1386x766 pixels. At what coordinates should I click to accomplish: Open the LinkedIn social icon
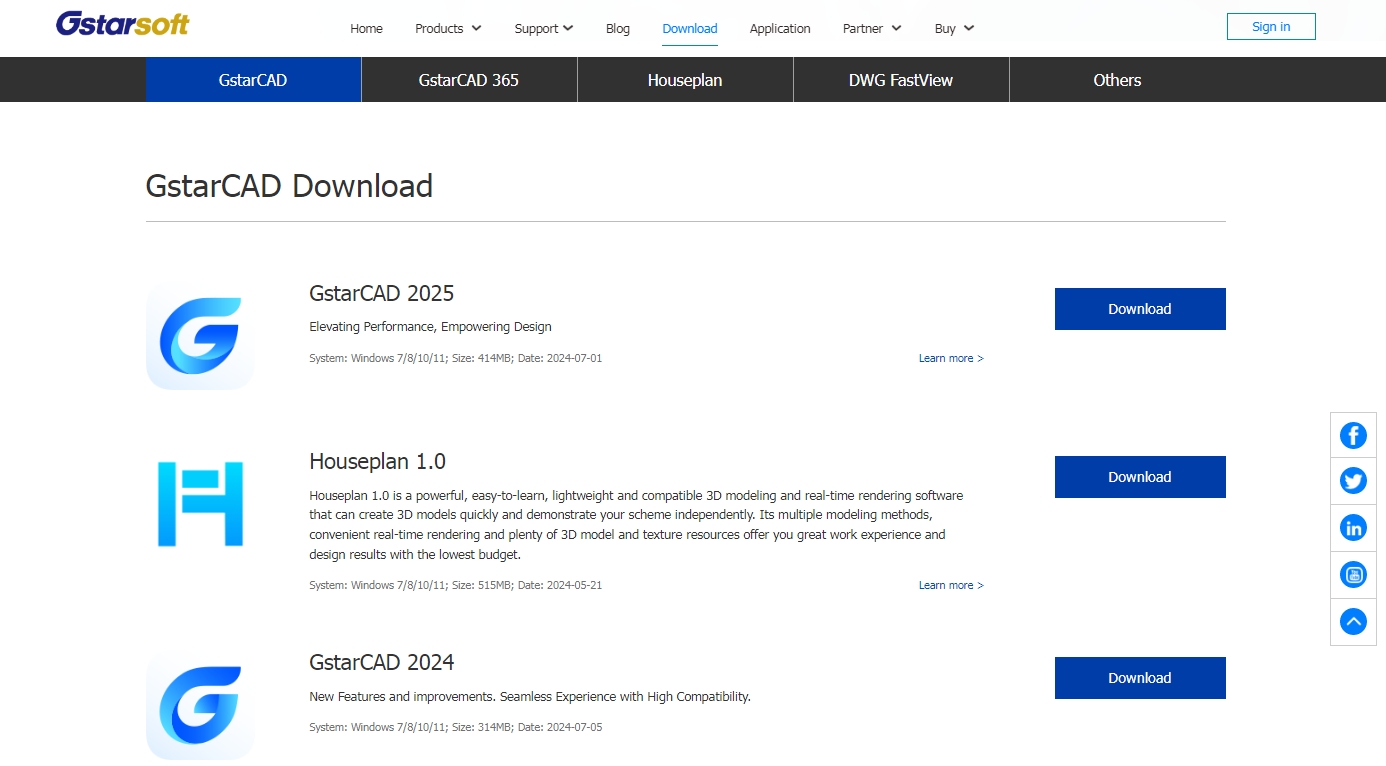point(1353,528)
